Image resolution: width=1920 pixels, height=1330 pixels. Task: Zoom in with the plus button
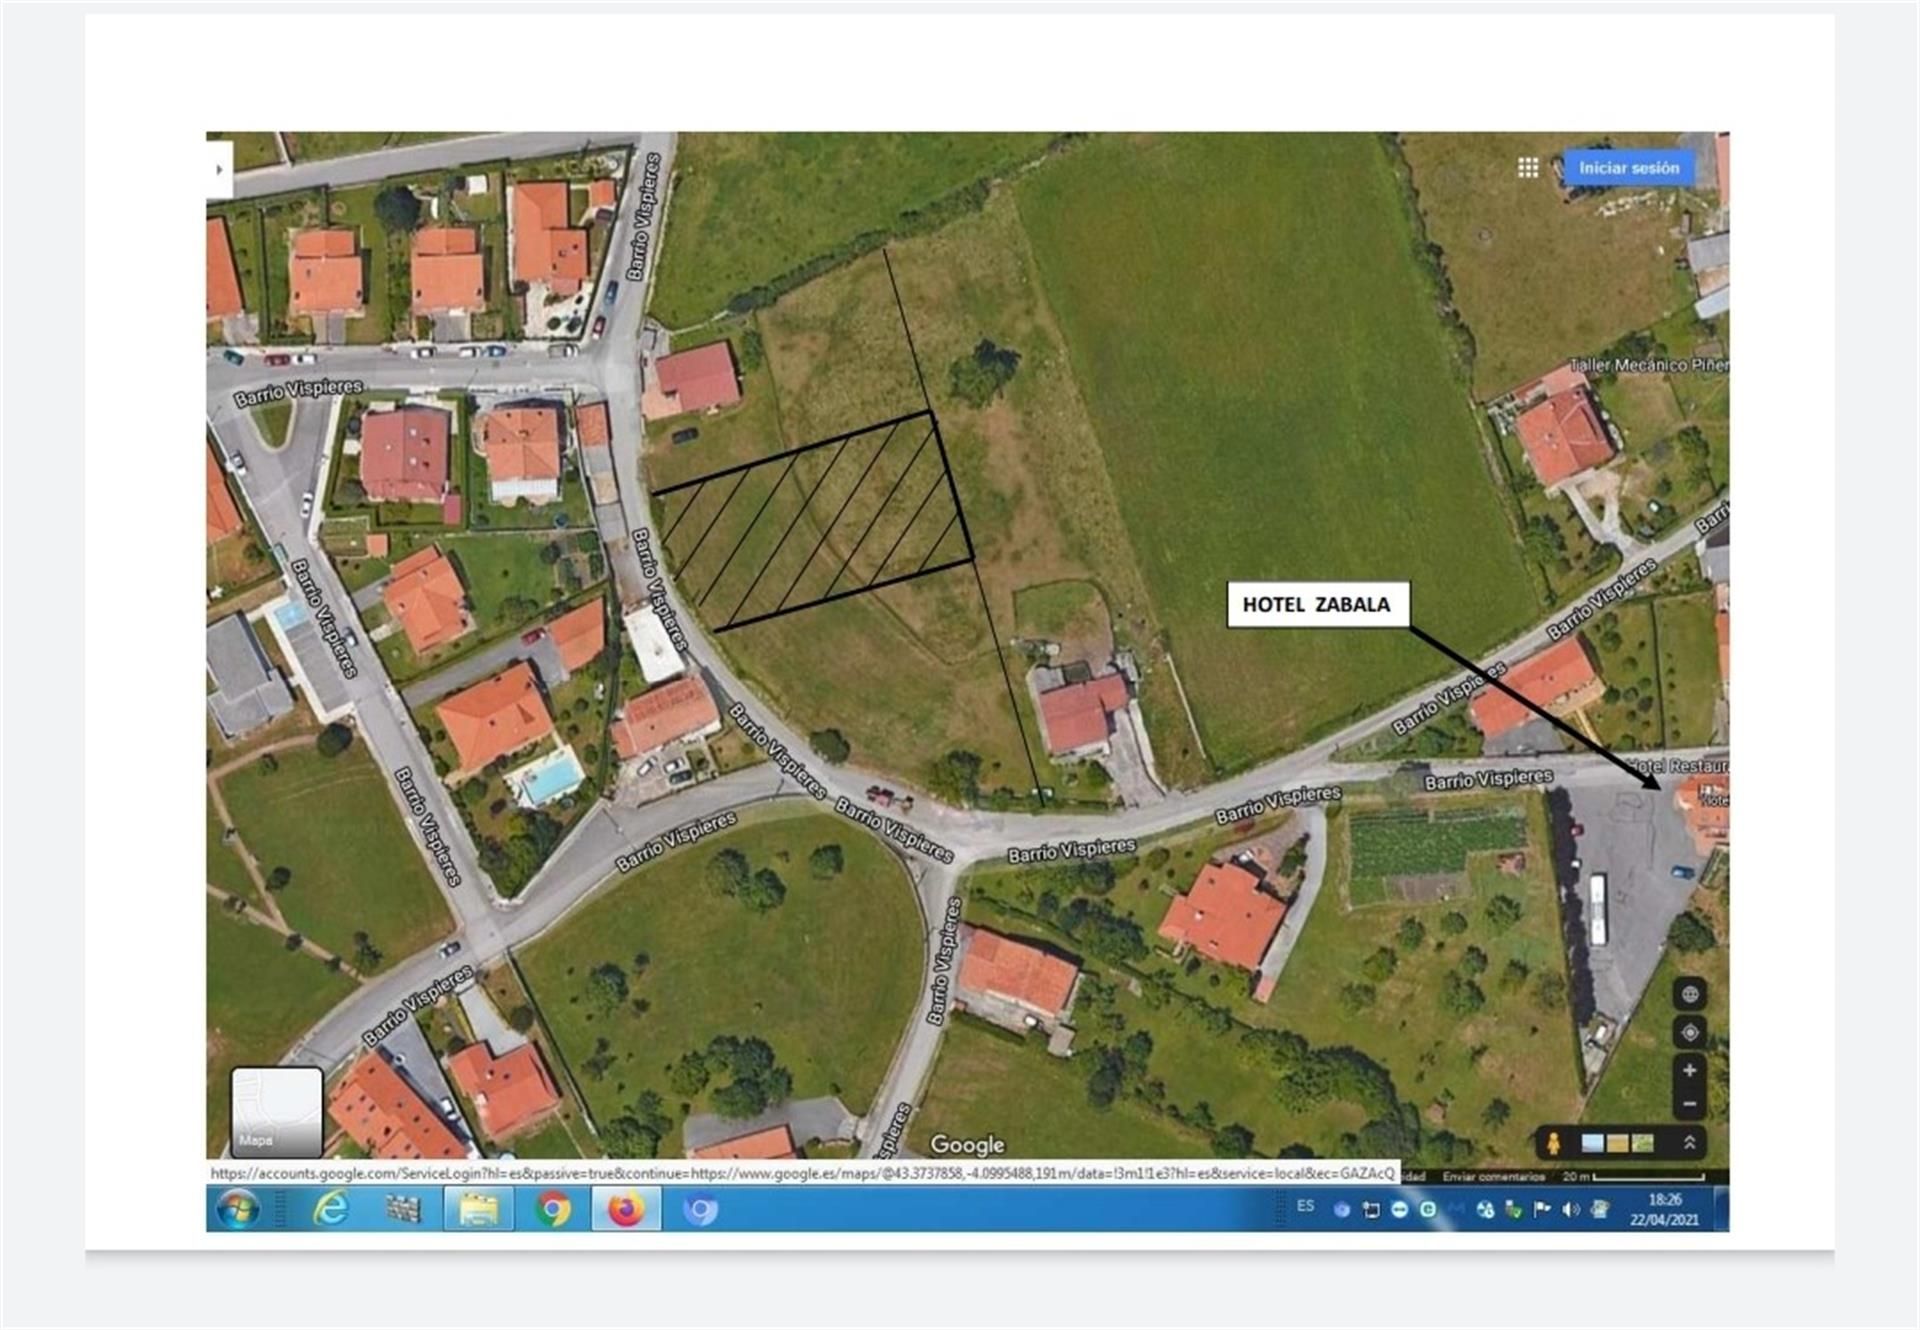pyautogui.click(x=1689, y=1070)
